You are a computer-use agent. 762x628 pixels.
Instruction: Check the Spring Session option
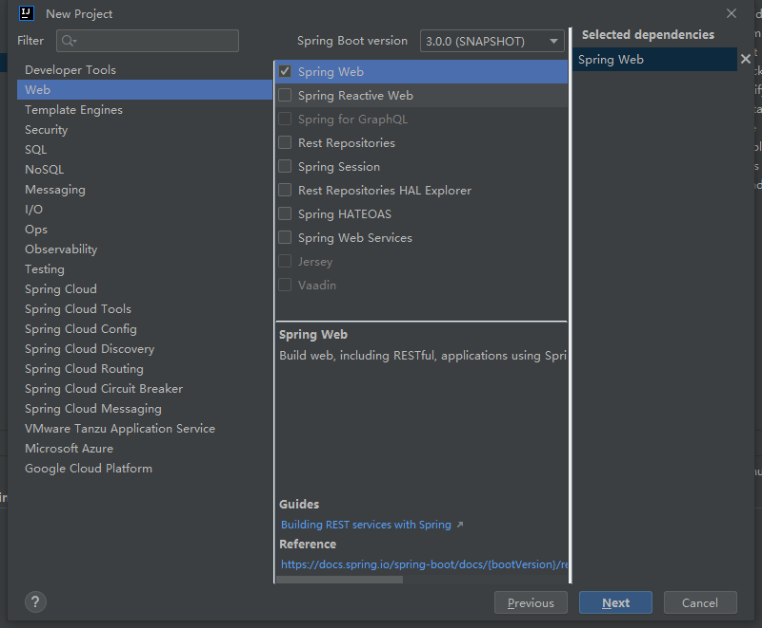pos(285,166)
